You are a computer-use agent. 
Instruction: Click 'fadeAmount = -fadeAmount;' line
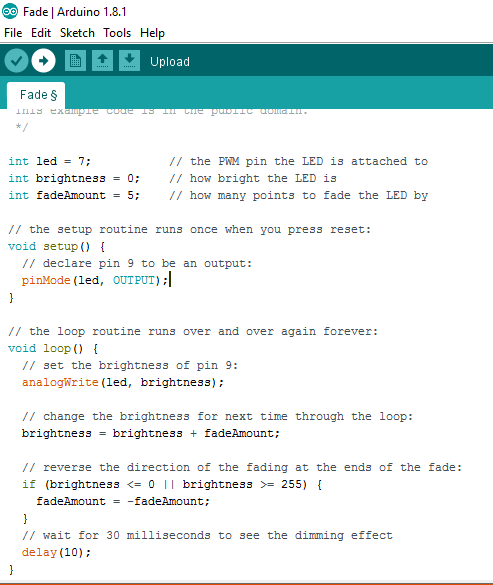(x=123, y=501)
